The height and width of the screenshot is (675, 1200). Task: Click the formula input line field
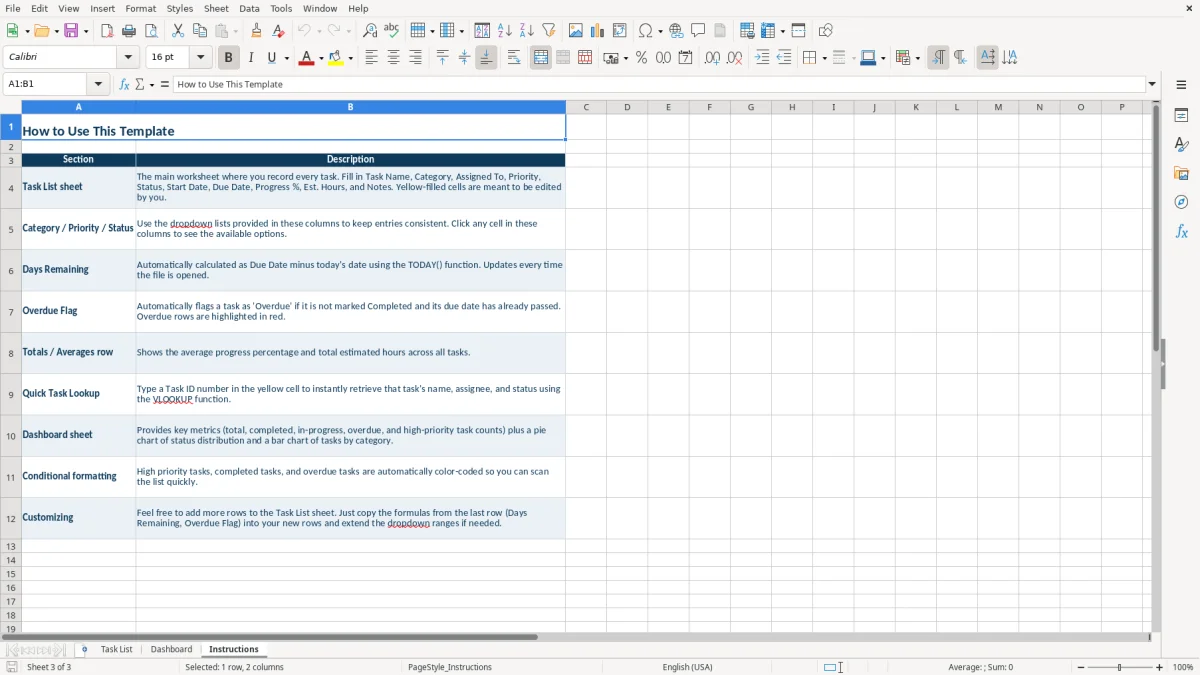point(659,85)
